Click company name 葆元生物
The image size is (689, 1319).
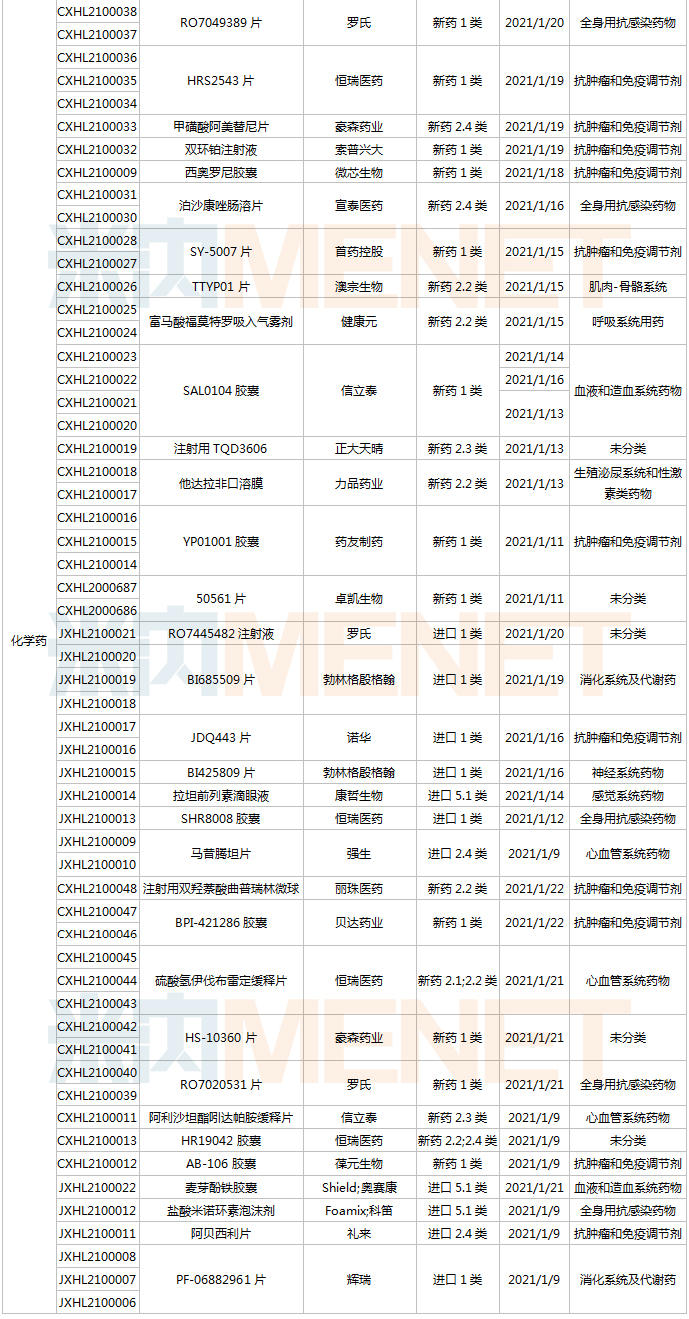tap(359, 1164)
